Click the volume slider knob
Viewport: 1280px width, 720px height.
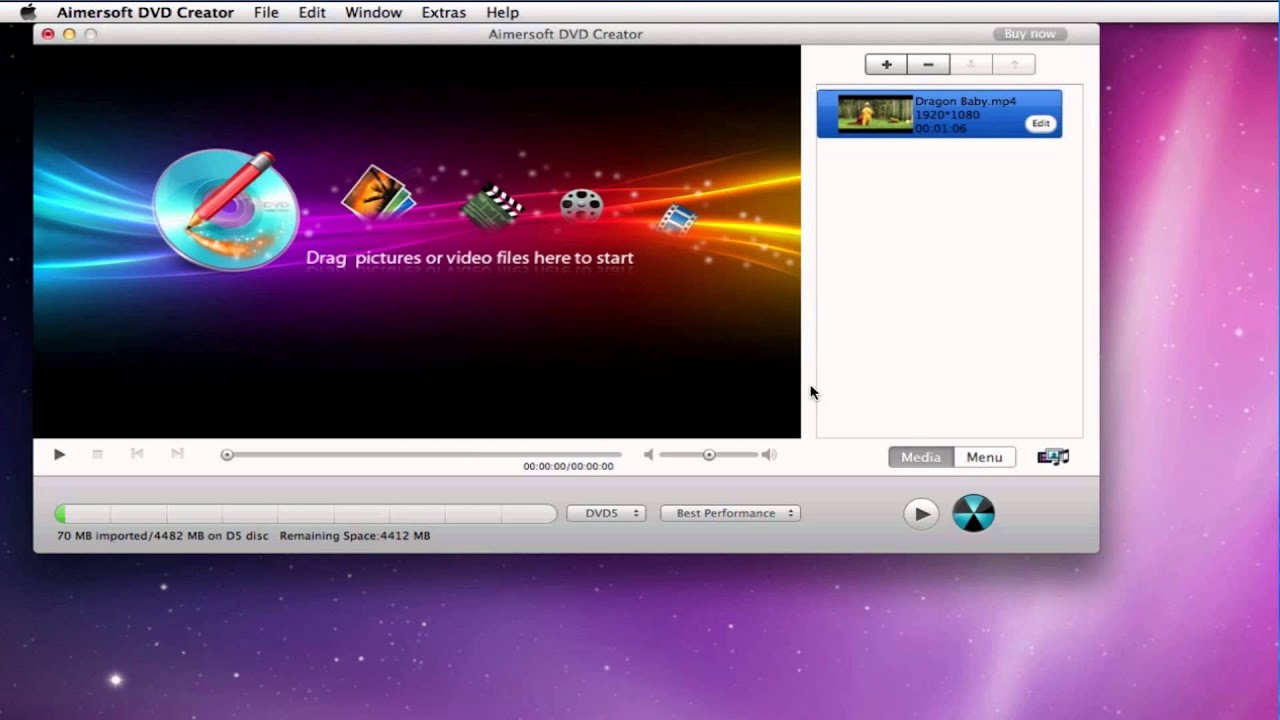pyautogui.click(x=709, y=455)
